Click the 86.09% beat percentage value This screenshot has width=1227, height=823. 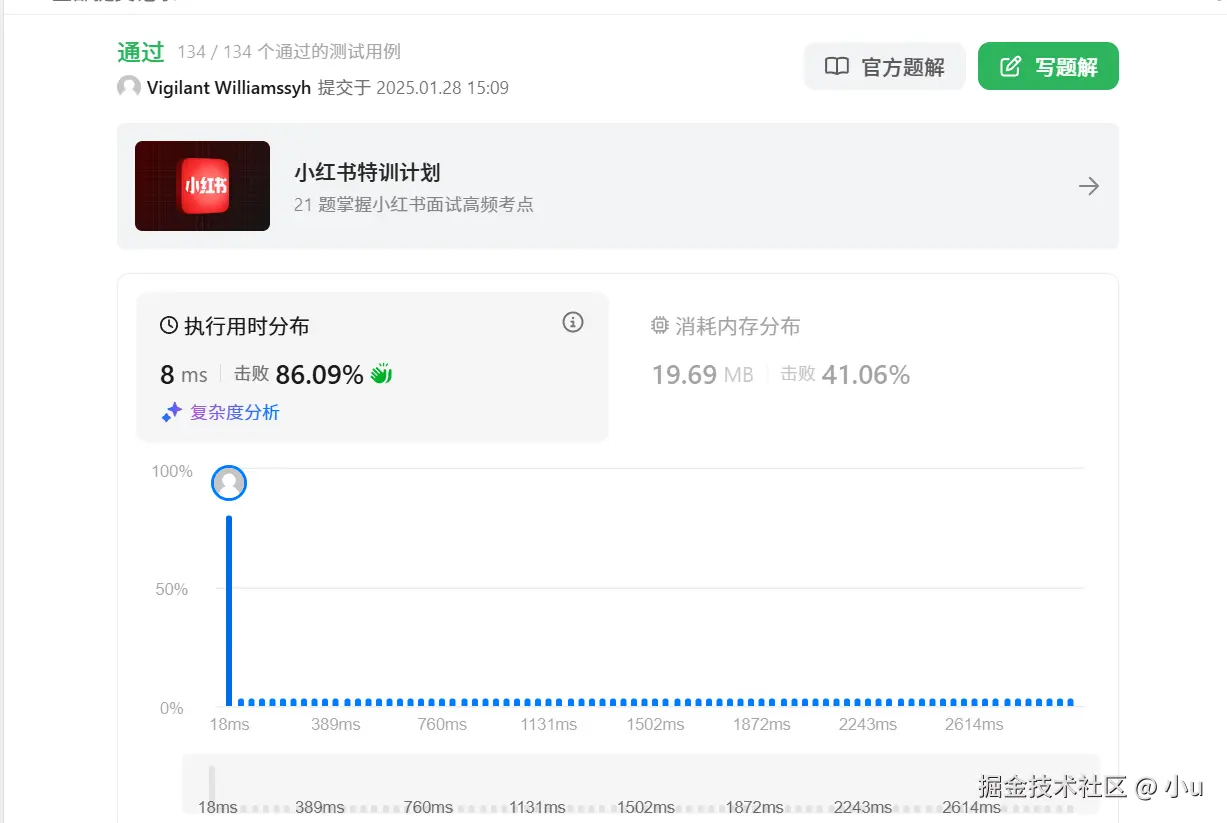tap(319, 375)
